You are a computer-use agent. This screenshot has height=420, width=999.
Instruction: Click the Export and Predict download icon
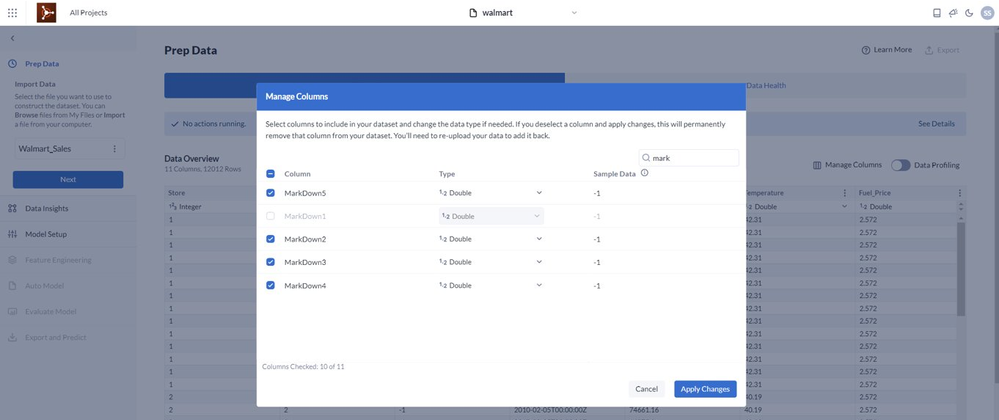pos(12,337)
